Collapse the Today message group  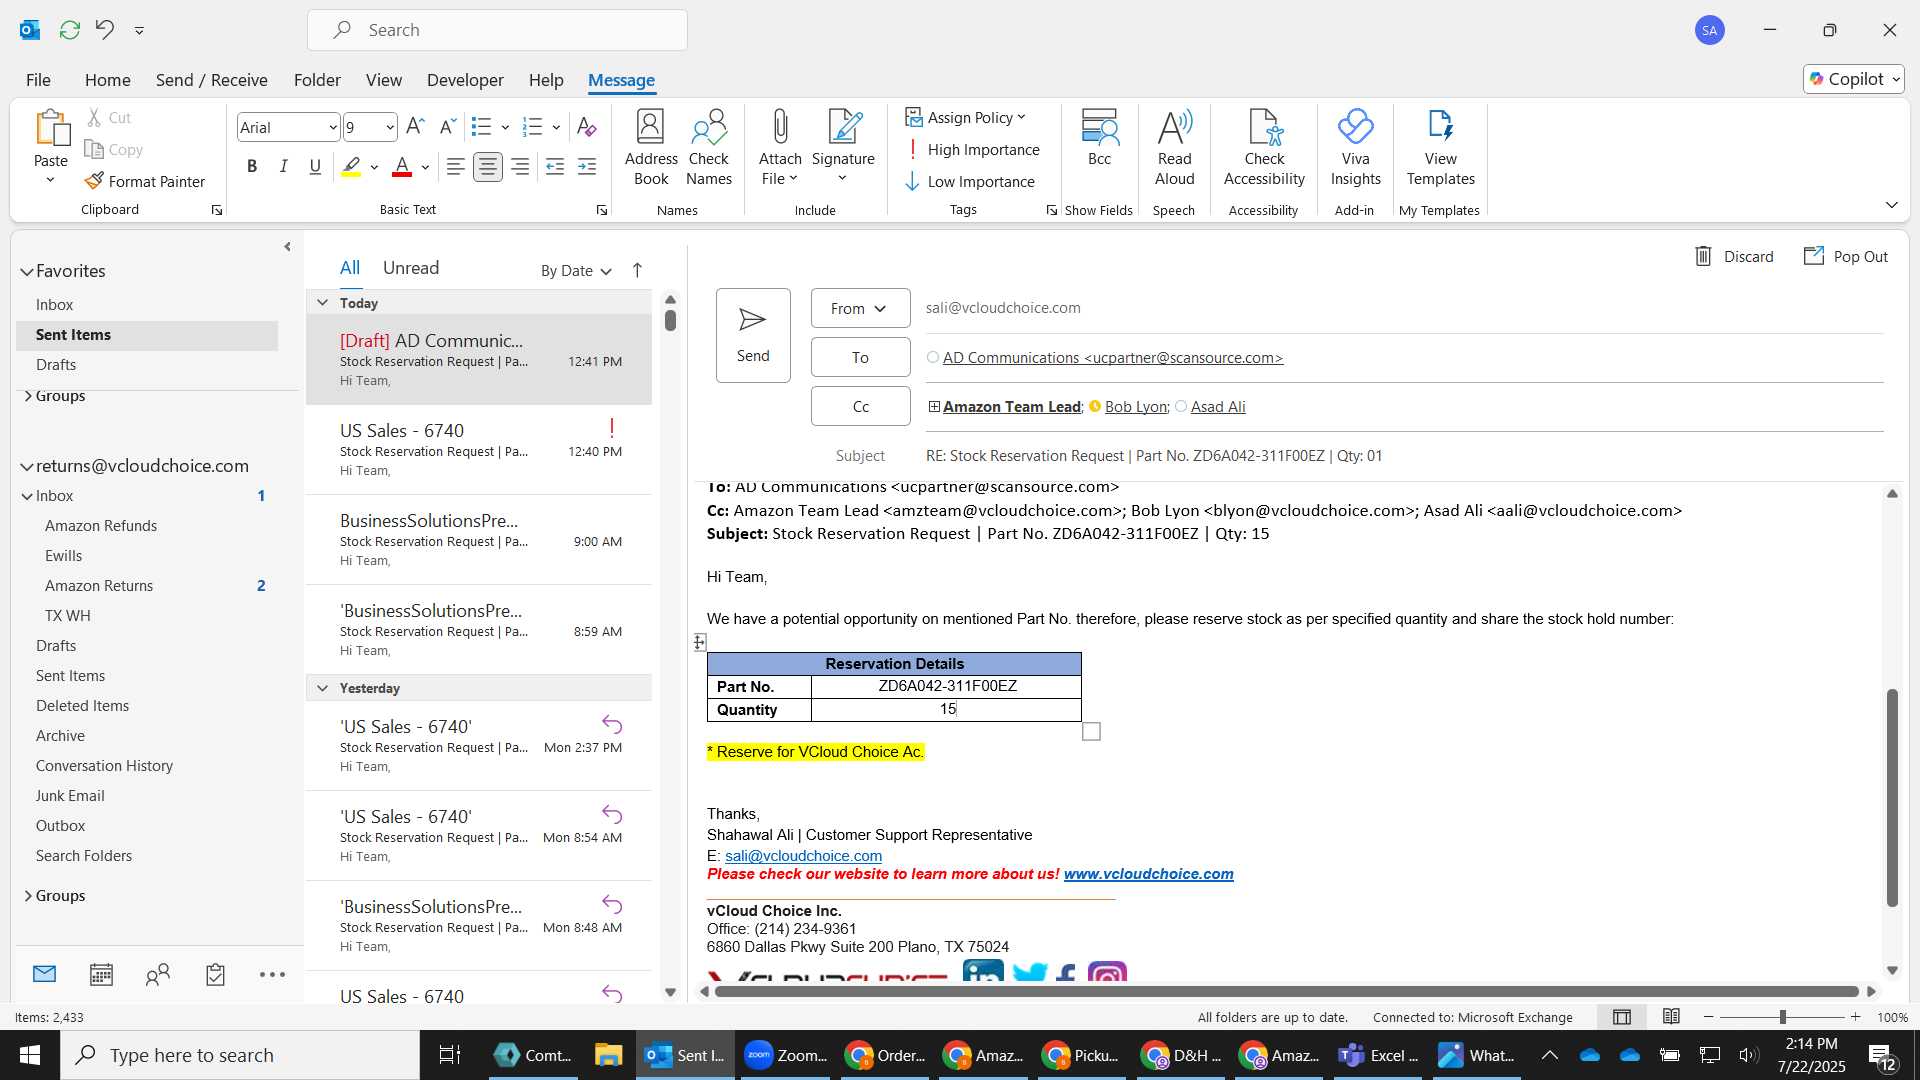click(322, 302)
